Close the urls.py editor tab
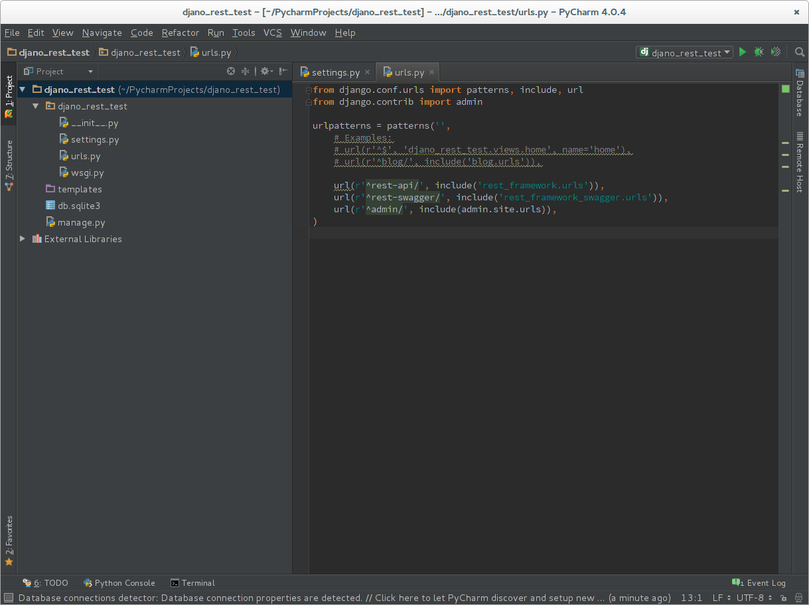Viewport: 809px width, 605px height. [x=431, y=72]
